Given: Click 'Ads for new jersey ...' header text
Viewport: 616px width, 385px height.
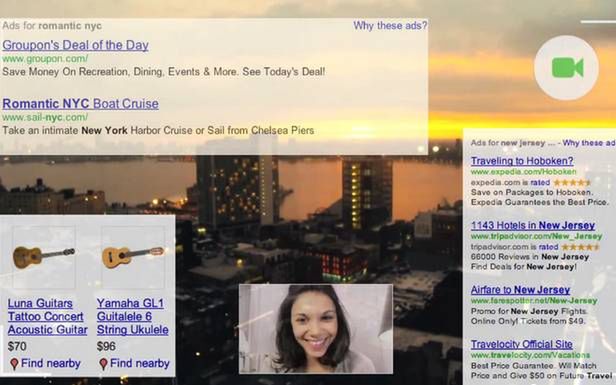Looking at the screenshot, I should click(512, 143).
